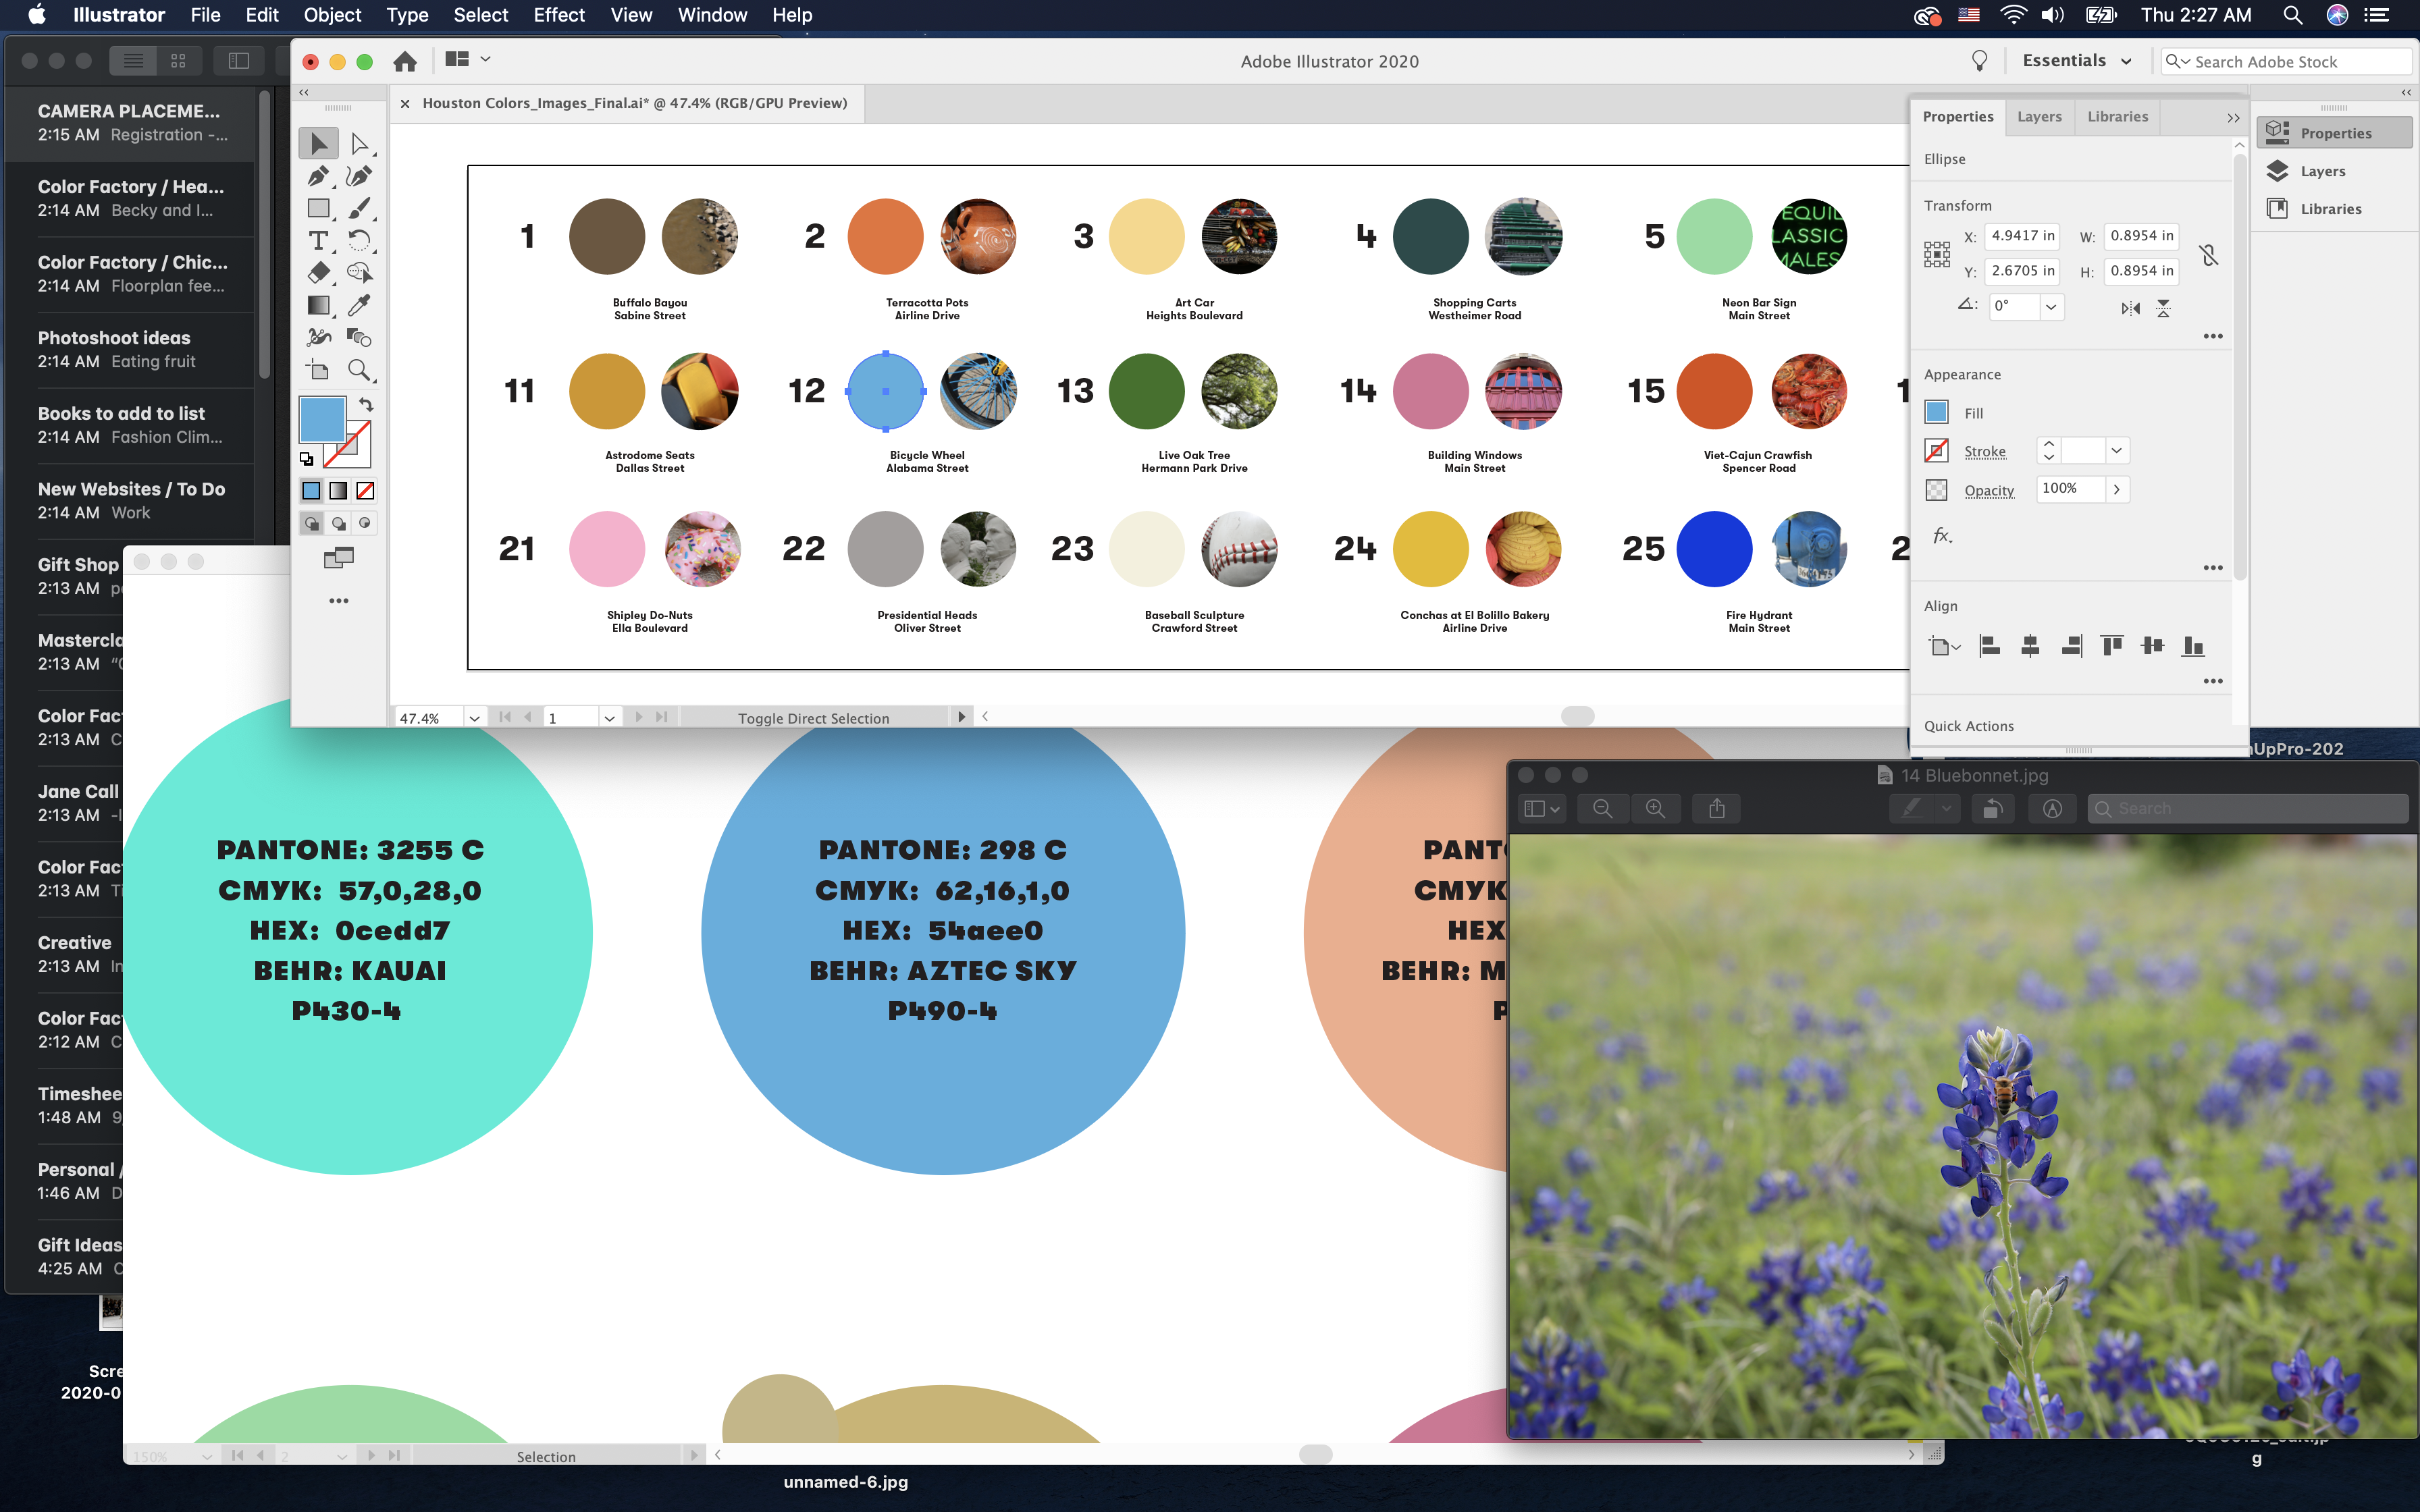Set paint to None in toolbar
Screen dimensions: 2420x1512
[366, 491]
